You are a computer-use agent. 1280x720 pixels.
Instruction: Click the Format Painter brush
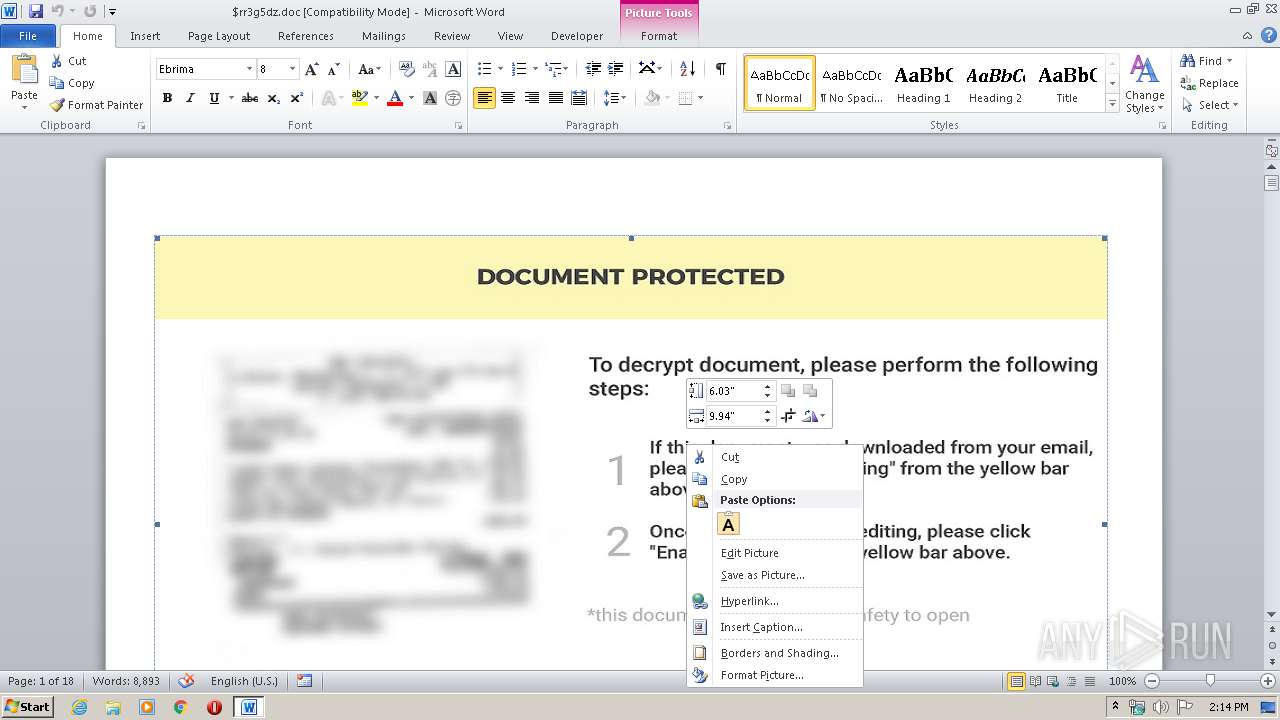click(x=96, y=105)
